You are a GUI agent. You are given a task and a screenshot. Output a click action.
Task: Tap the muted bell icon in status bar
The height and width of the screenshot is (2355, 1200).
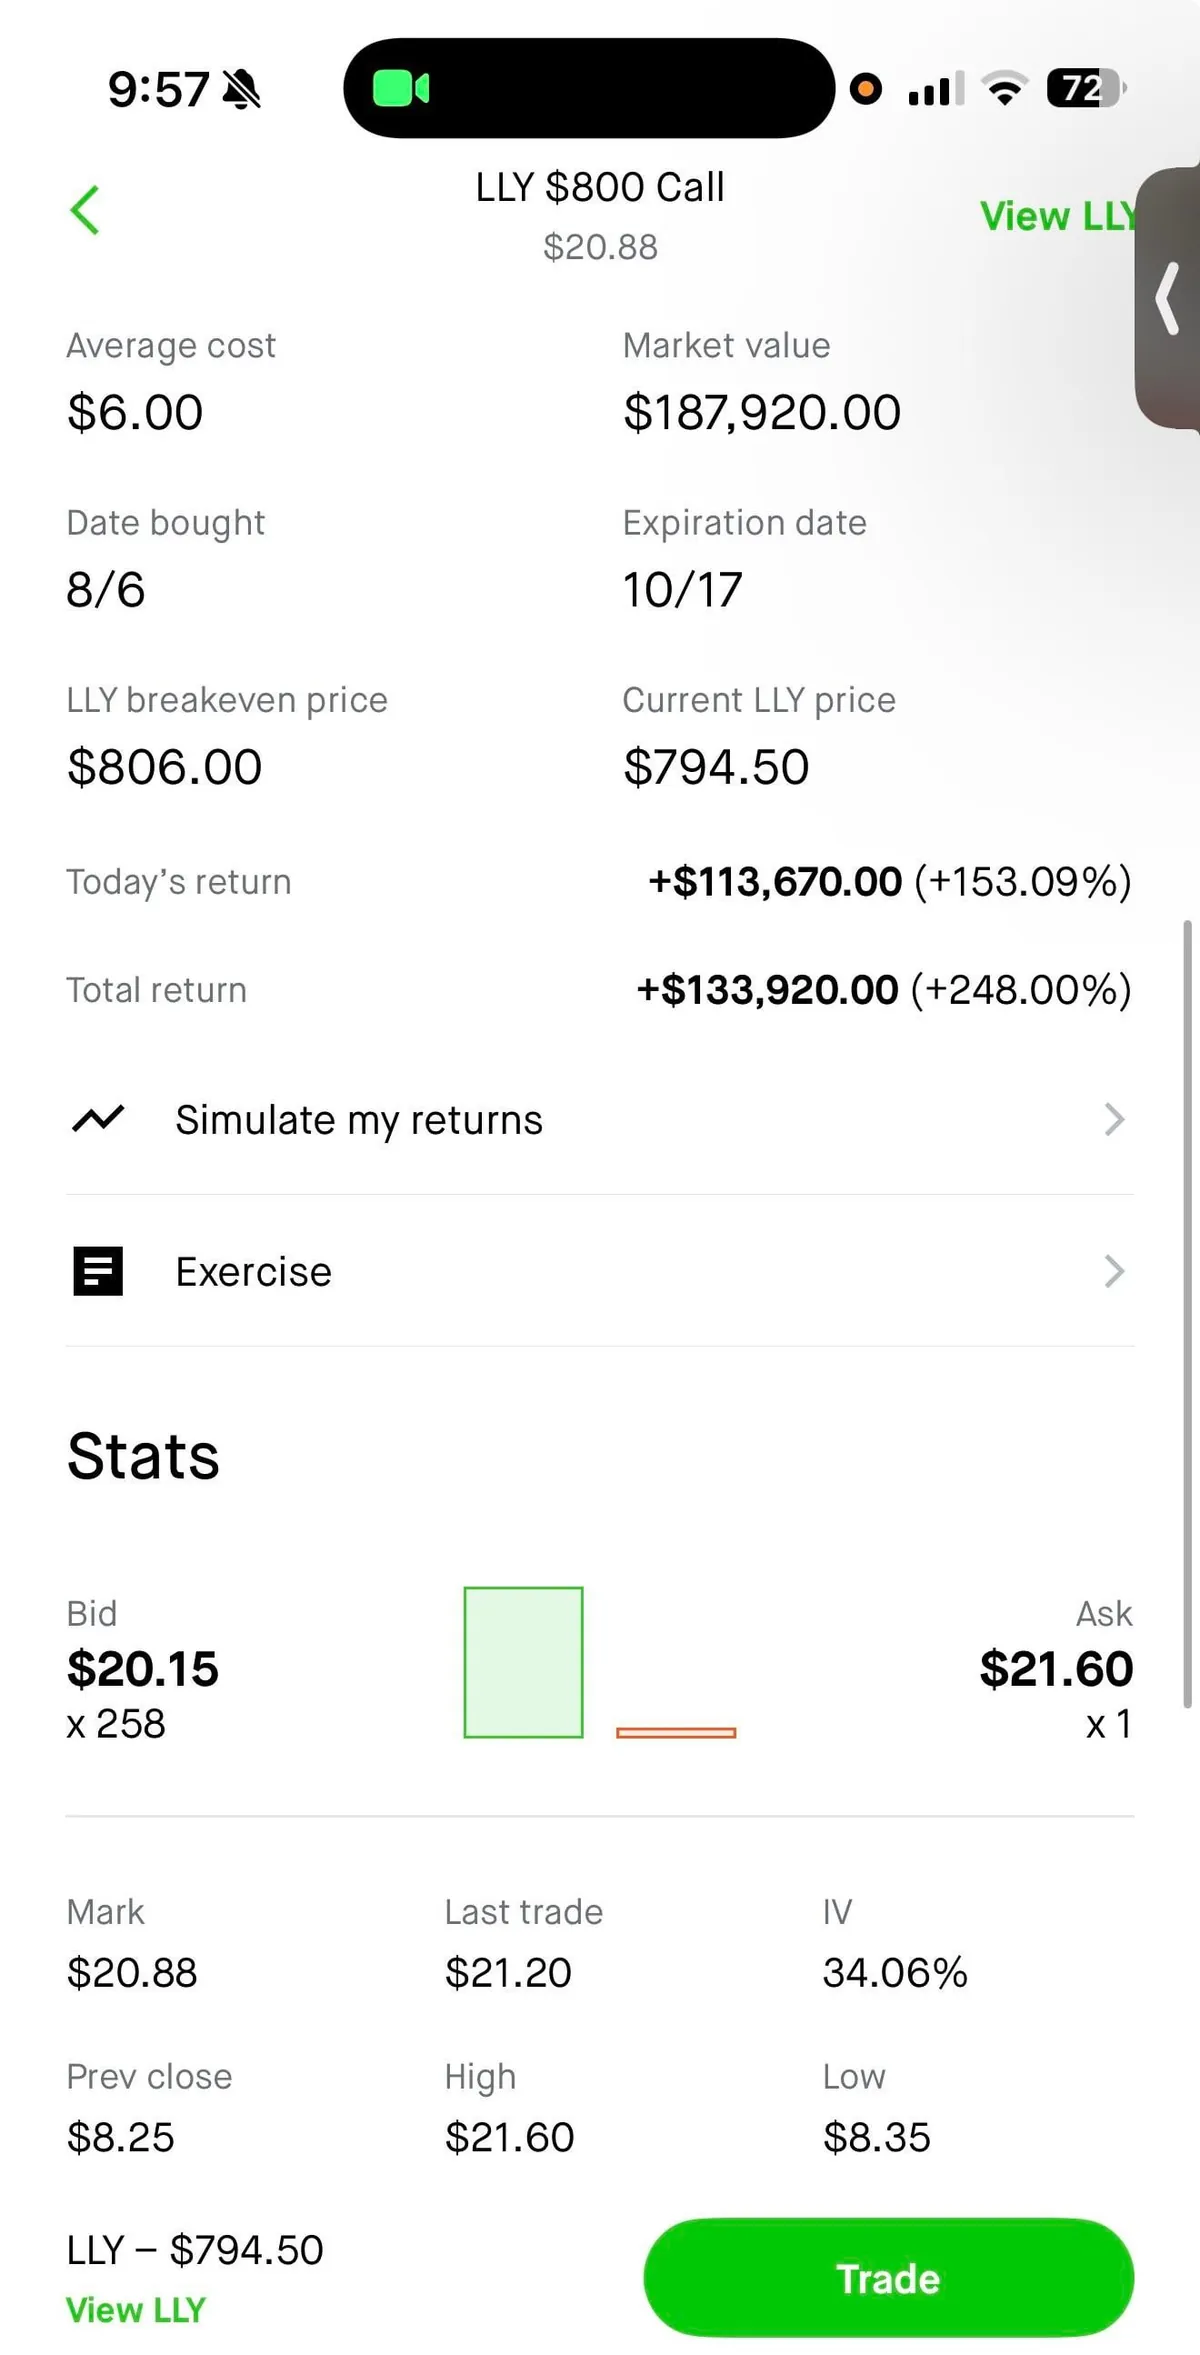click(241, 89)
